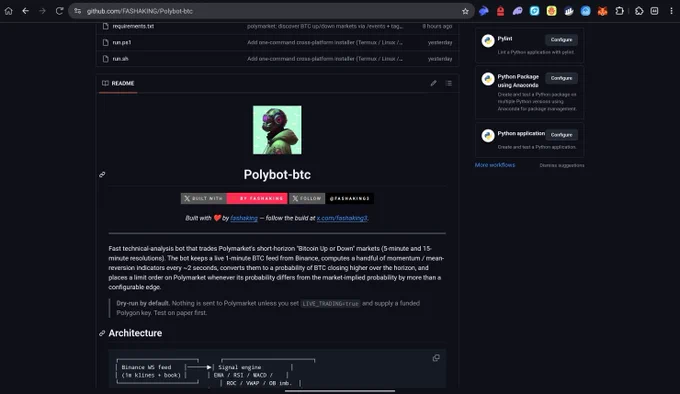Open the dark round white-striped extension
680x394 pixels.
point(569,11)
